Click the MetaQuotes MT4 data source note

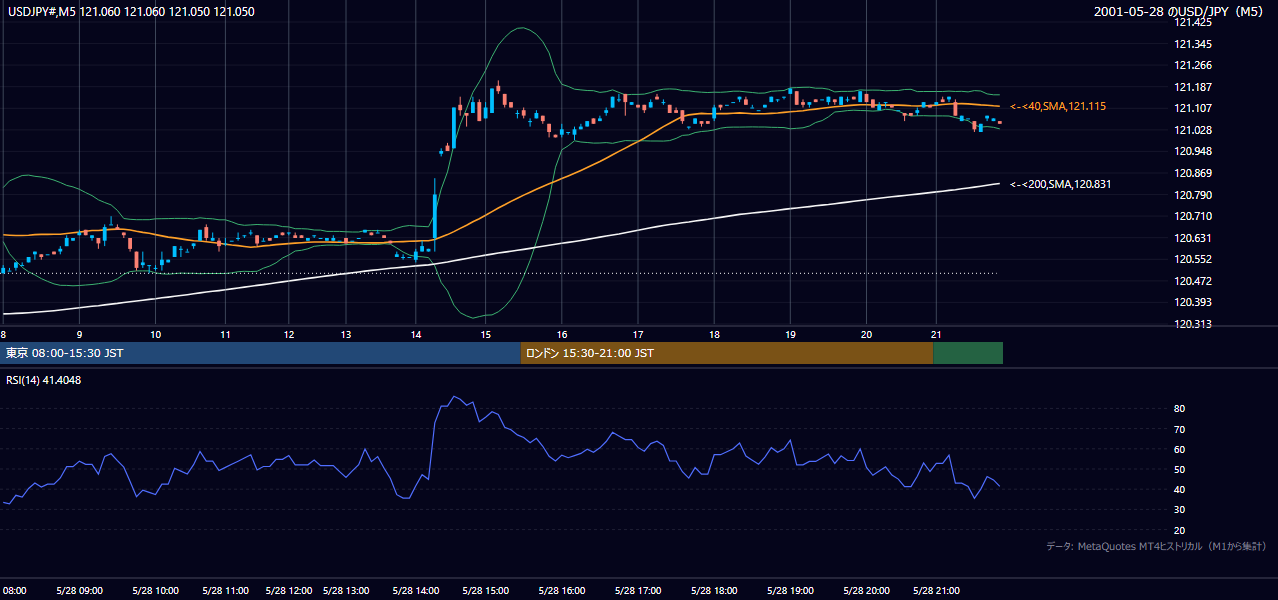point(1156,546)
